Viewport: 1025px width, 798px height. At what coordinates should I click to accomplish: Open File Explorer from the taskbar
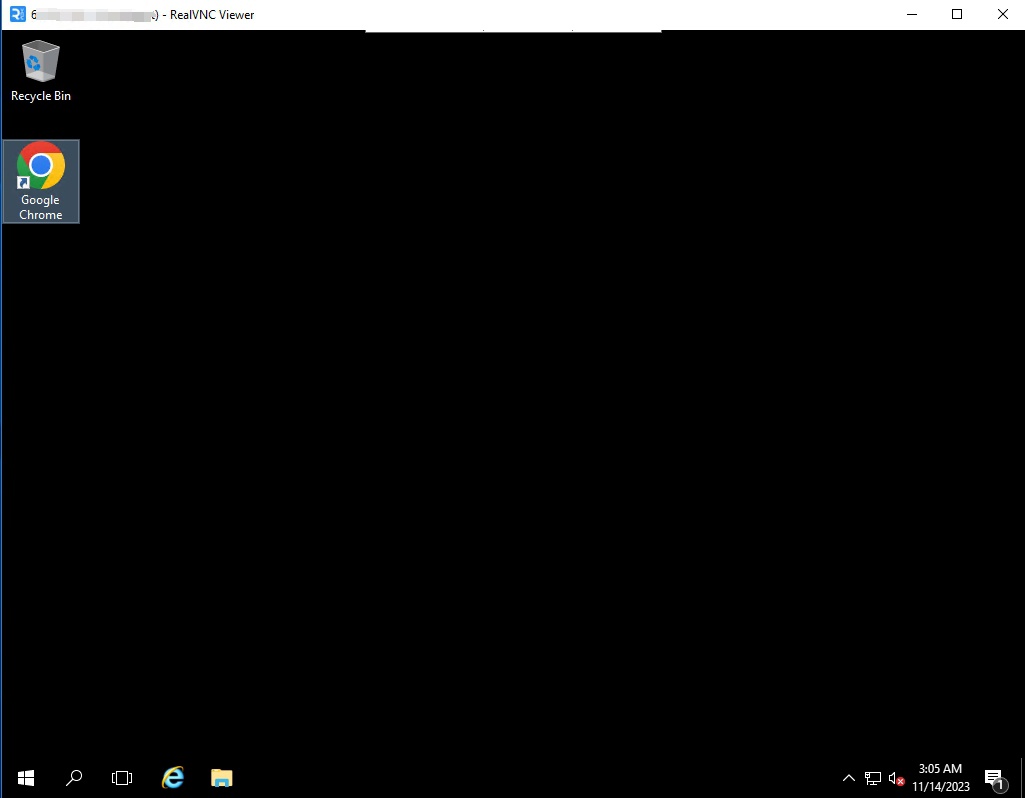click(x=221, y=777)
